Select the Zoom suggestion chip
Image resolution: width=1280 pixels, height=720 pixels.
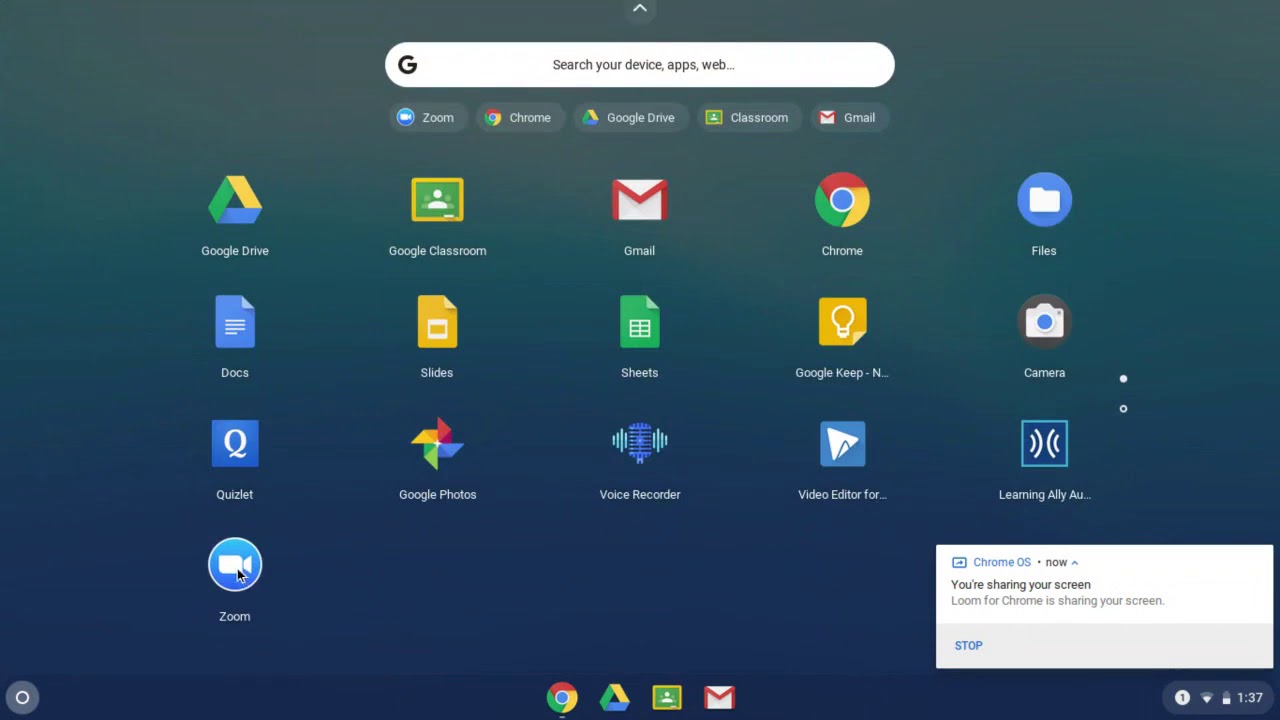pos(426,118)
